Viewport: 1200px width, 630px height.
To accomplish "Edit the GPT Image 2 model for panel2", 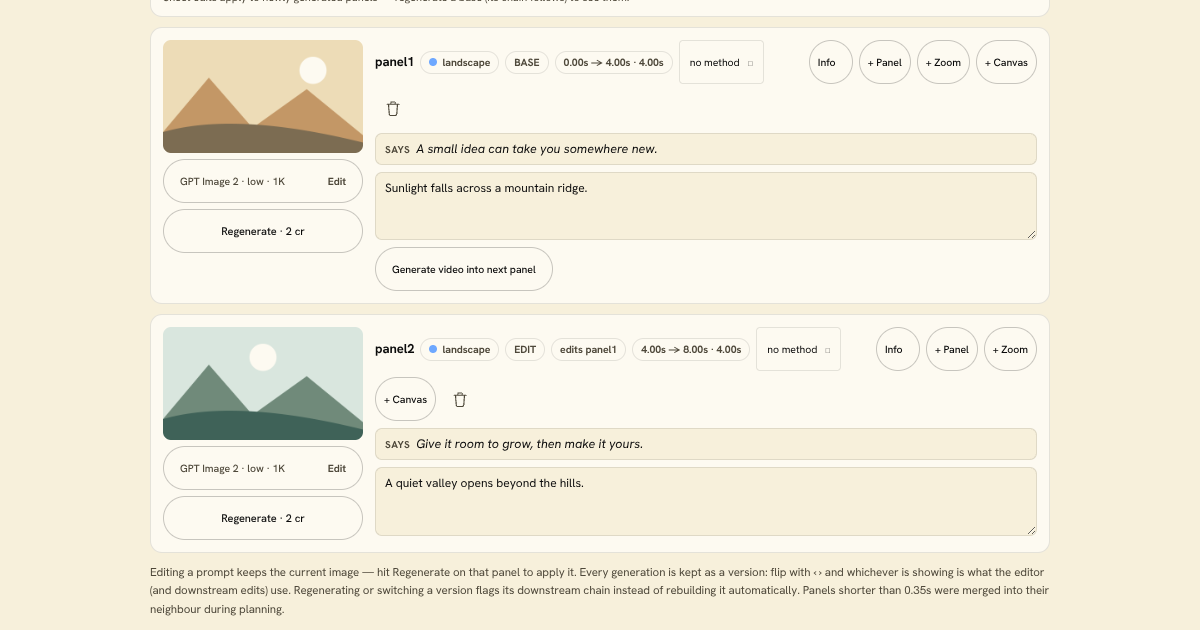I will click(x=263, y=468).
